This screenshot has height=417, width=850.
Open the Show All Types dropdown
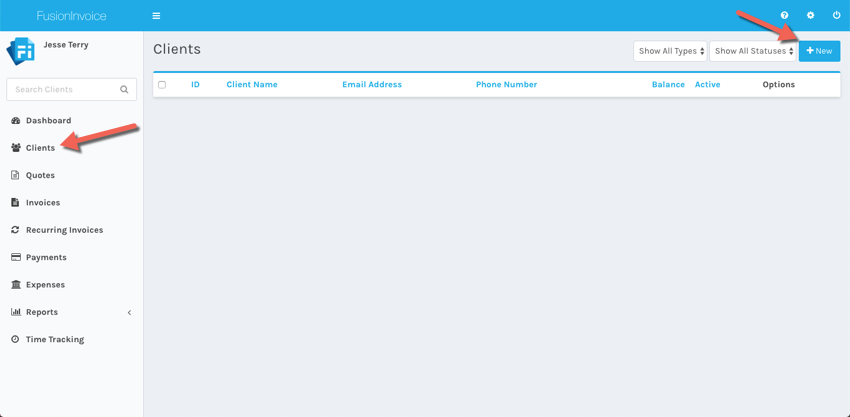(670, 51)
